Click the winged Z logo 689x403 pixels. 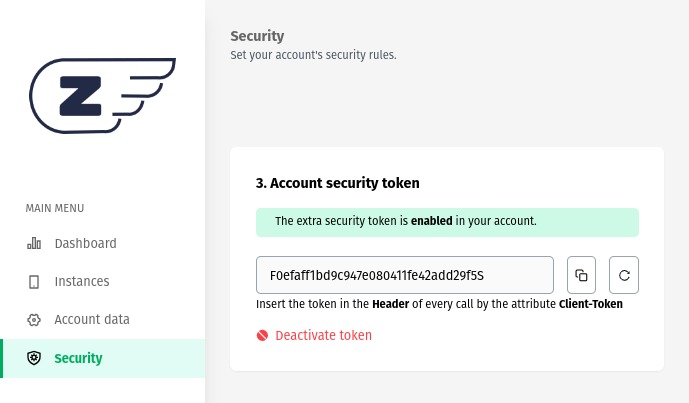coord(102,95)
